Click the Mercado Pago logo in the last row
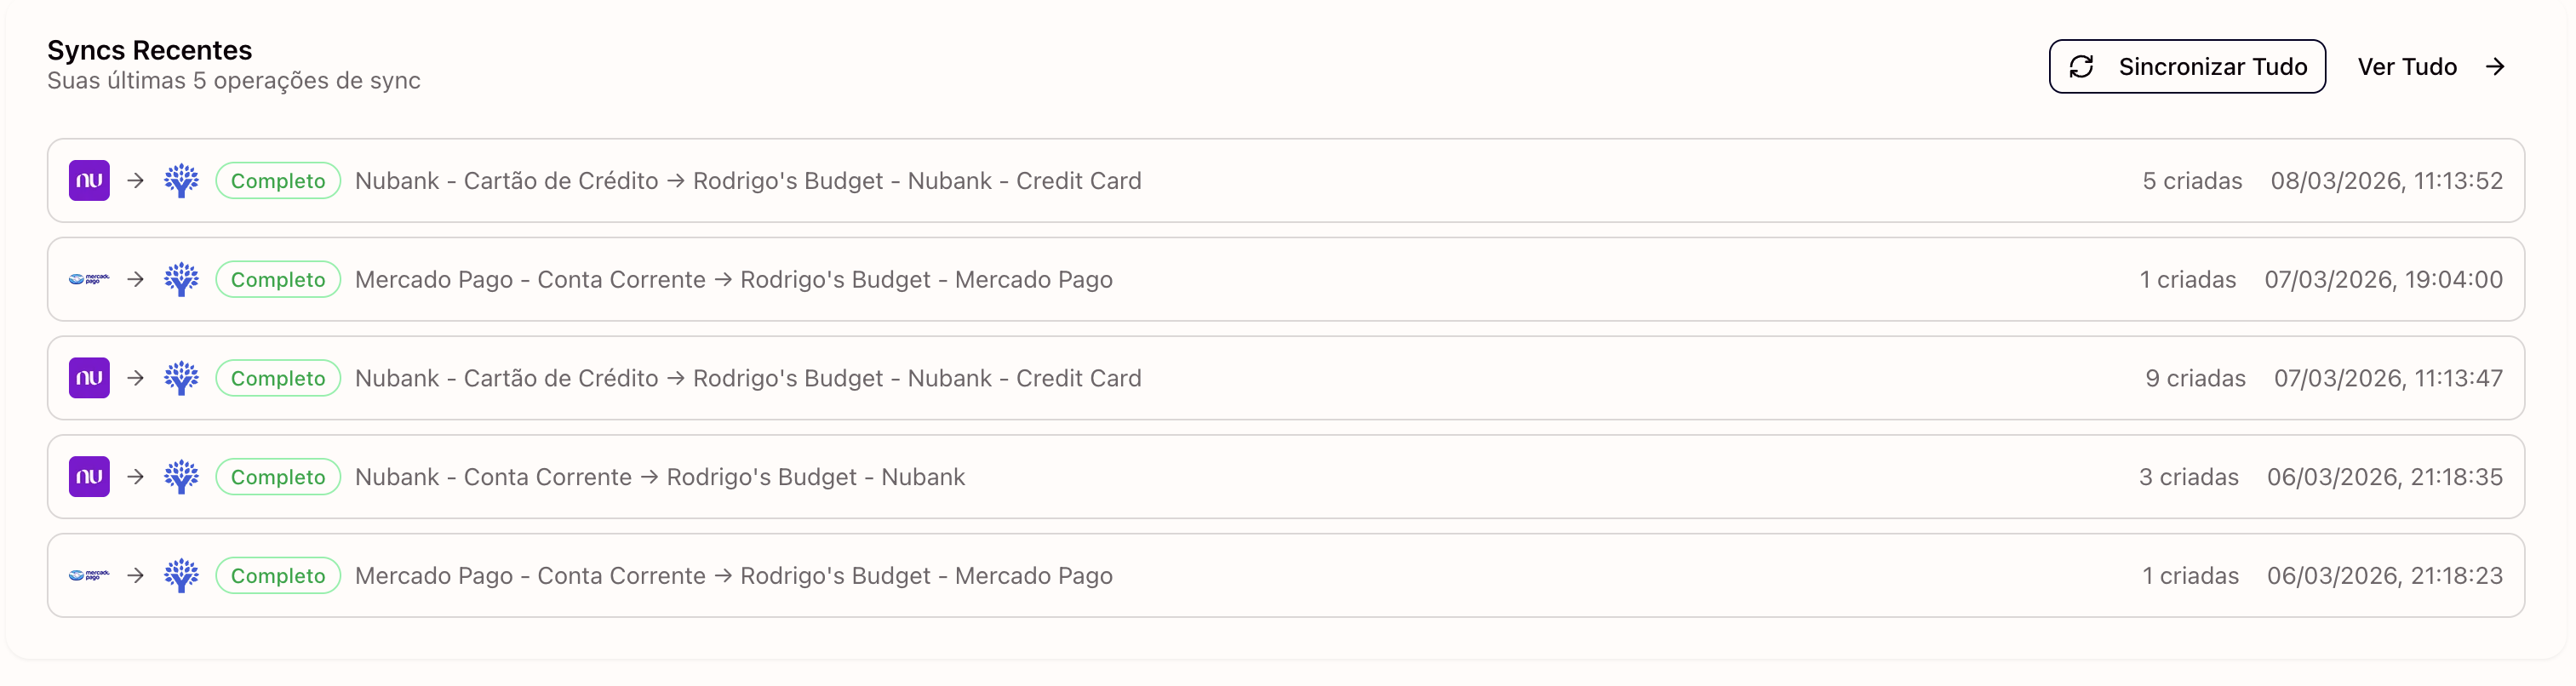The width and height of the screenshot is (2576, 686). 89,575
